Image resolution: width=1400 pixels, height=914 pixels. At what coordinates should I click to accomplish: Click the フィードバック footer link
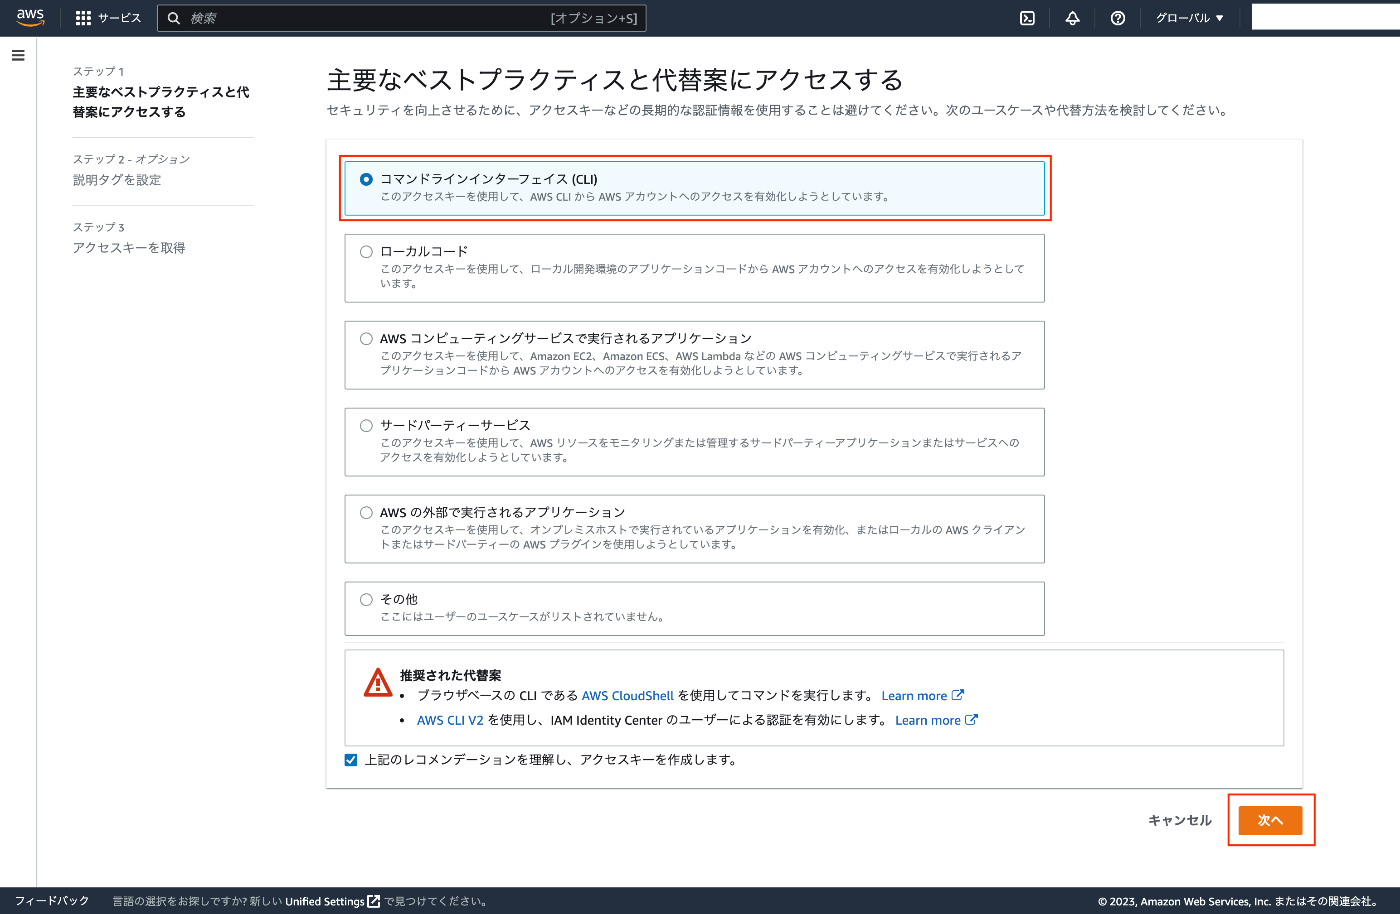[52, 901]
